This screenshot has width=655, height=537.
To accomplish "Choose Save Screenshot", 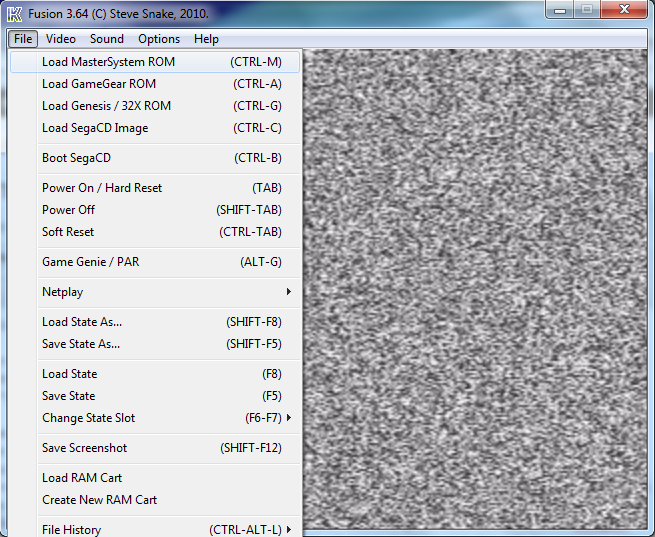I will (x=155, y=448).
